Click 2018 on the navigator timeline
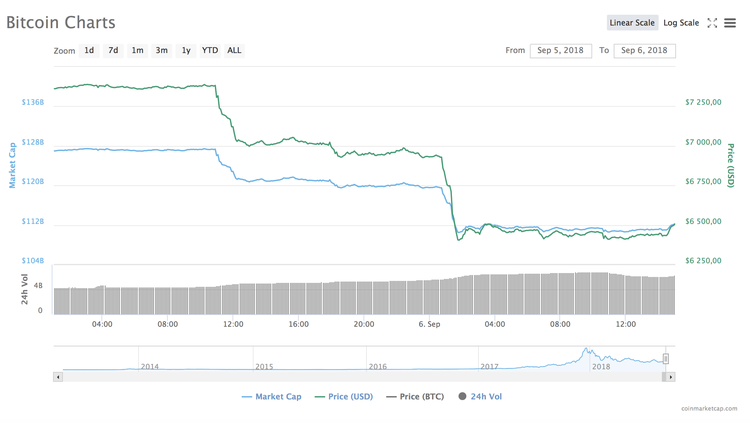Image resolution: width=750 pixels, height=423 pixels. click(601, 367)
